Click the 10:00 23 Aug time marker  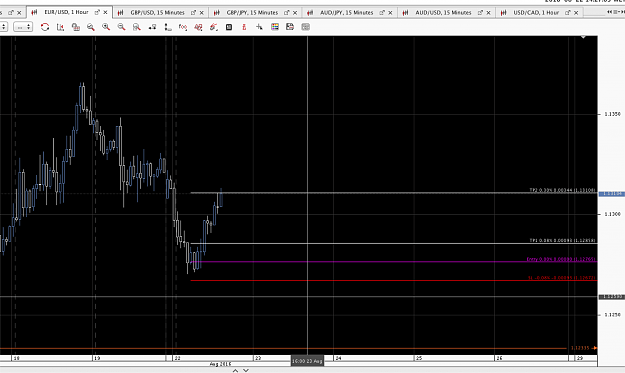coord(307,361)
